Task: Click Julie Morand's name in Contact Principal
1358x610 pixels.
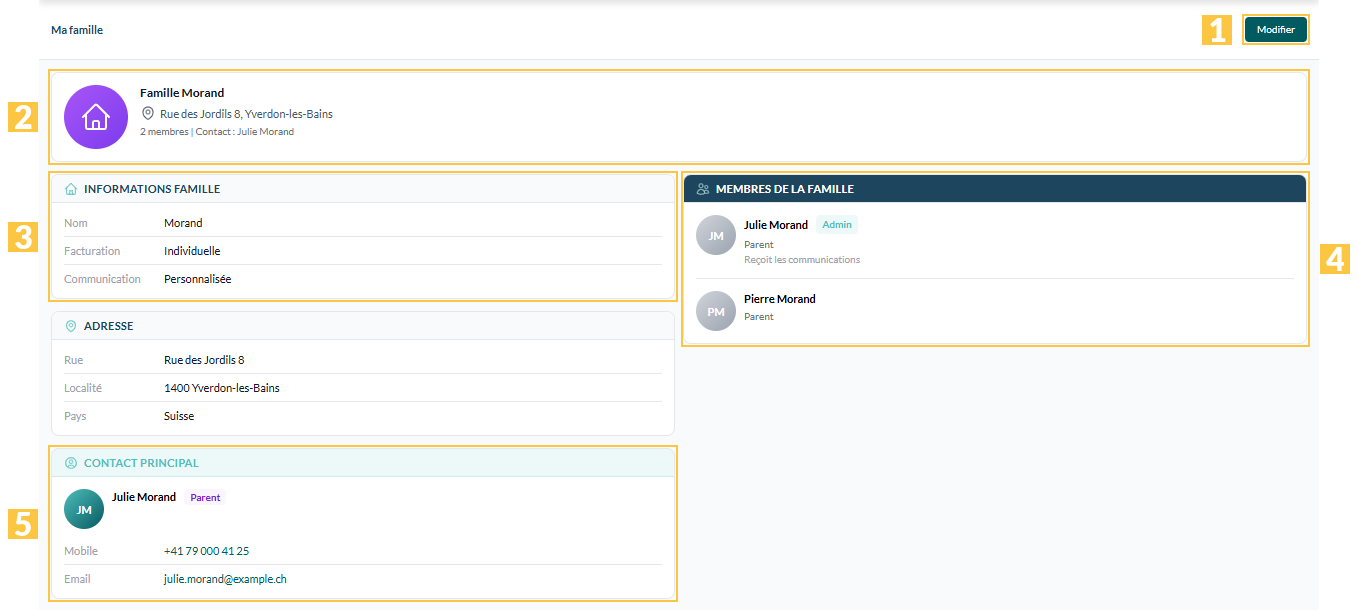Action: pos(144,497)
